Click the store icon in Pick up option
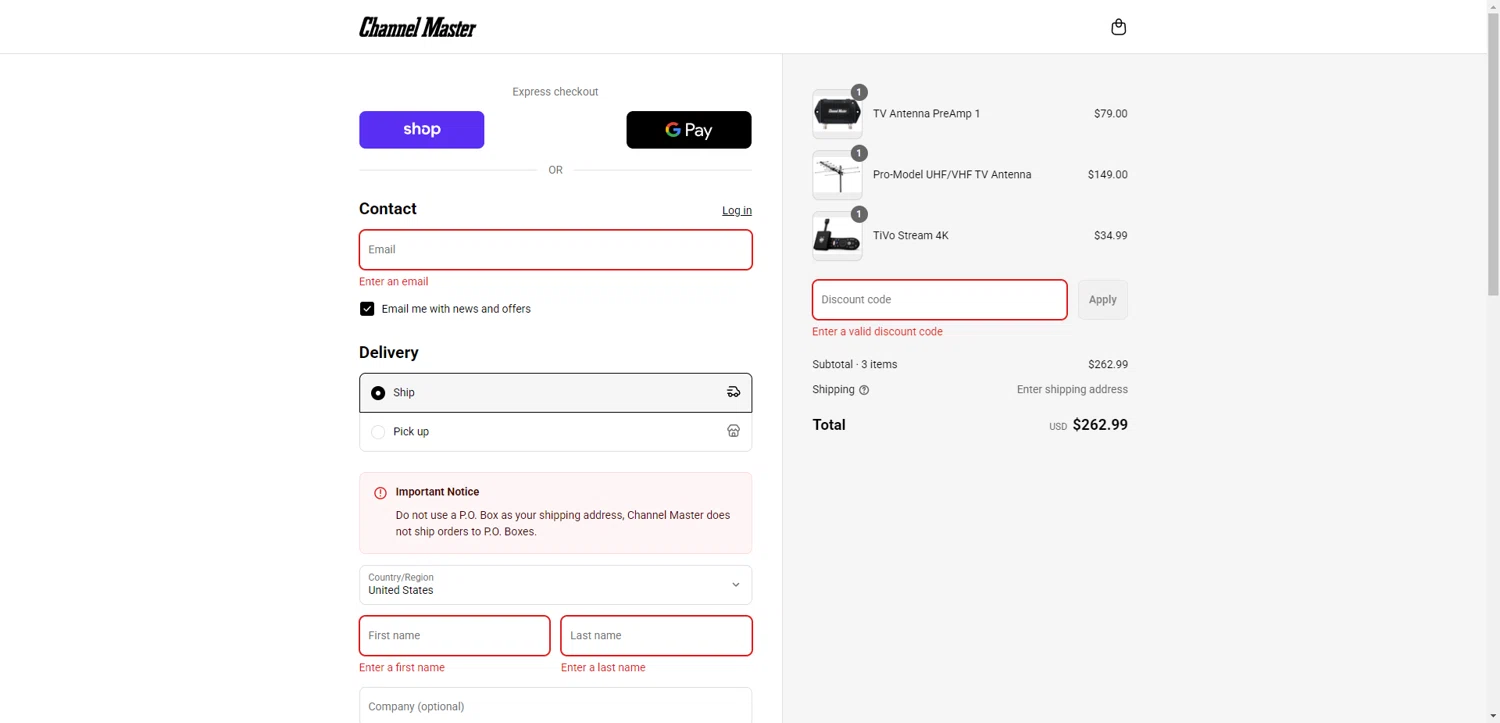Image resolution: width=1500 pixels, height=723 pixels. (733, 431)
